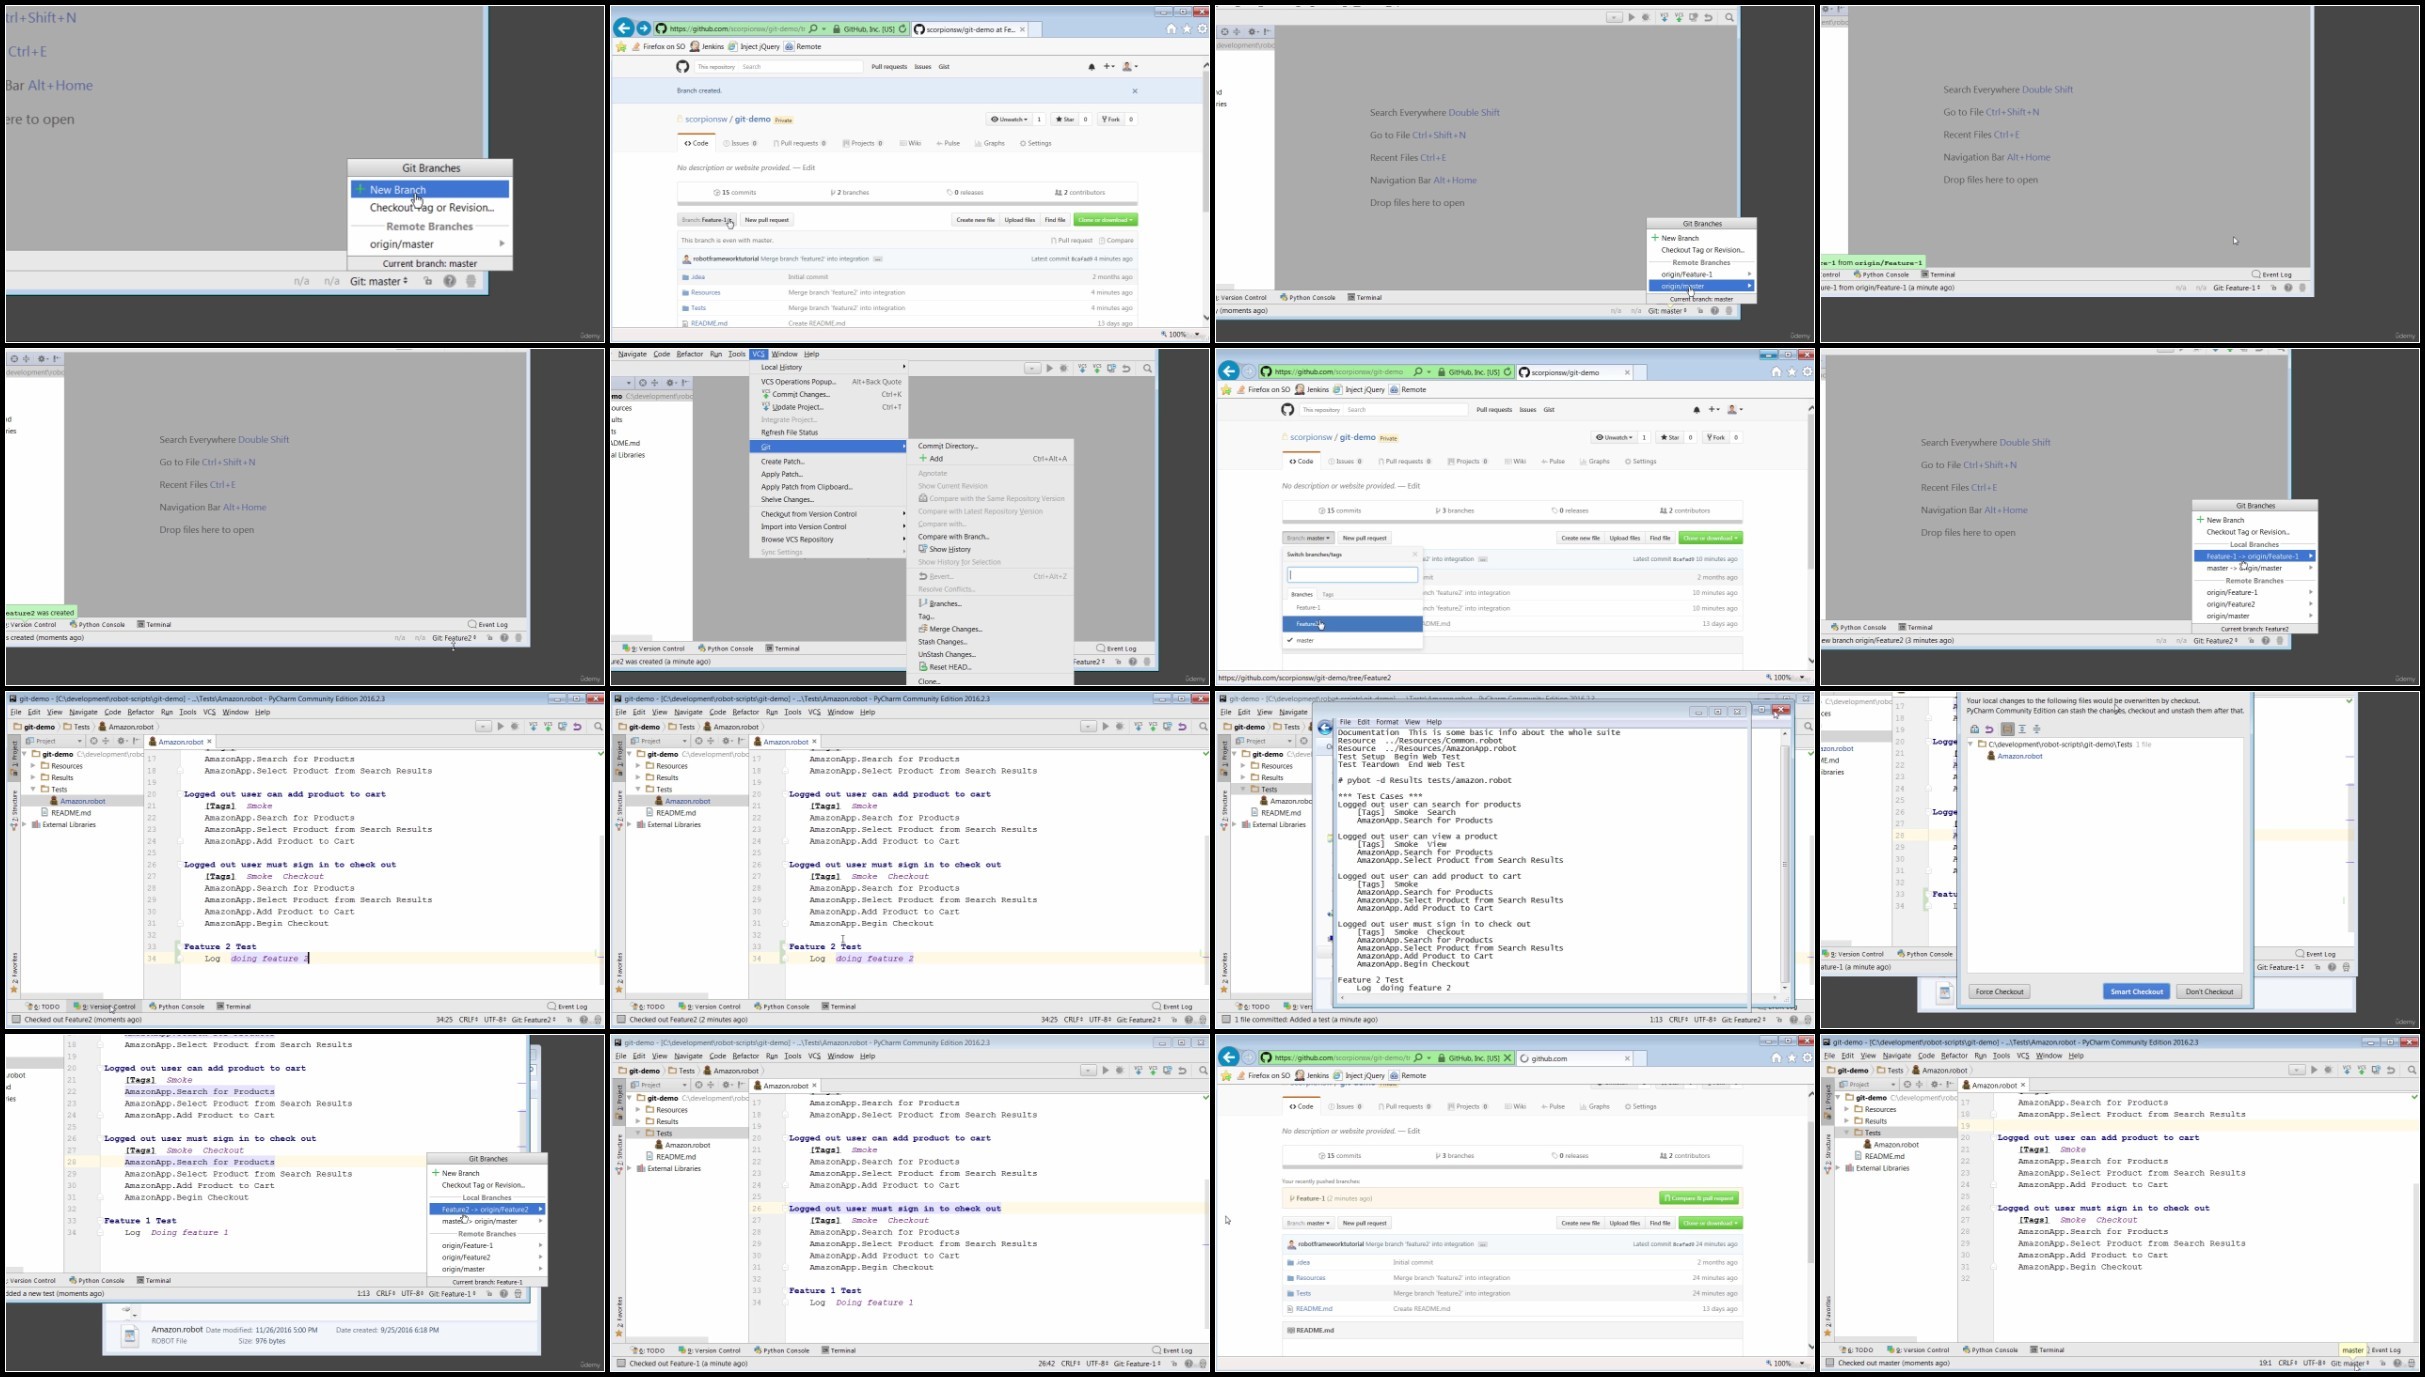Screen dimensions: 2425x1377
Task: Collapse Tests folder in 'Feature2 (moments ago)' frame
Action: point(33,790)
